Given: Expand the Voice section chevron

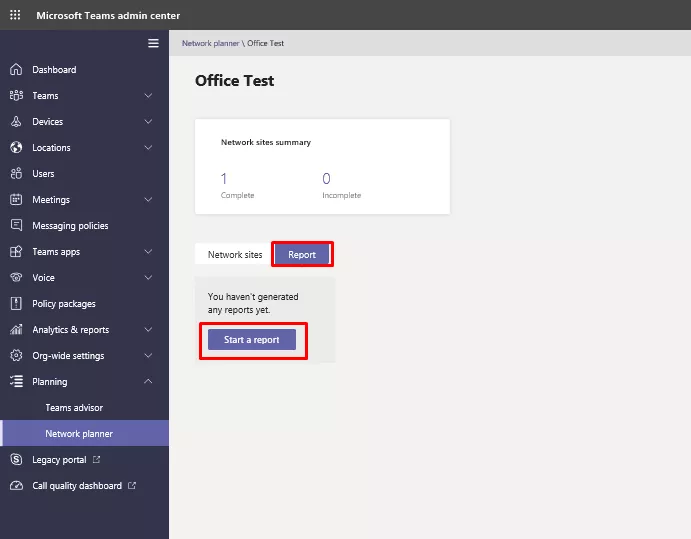Looking at the screenshot, I should tap(148, 278).
